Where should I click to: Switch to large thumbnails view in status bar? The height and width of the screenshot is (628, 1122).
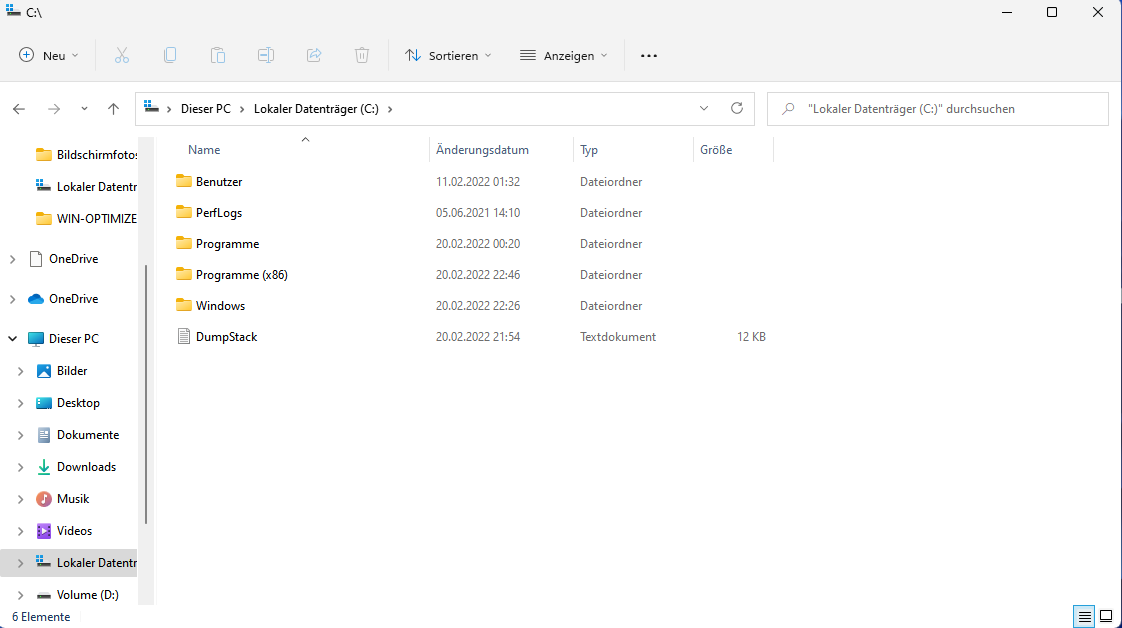(1106, 616)
